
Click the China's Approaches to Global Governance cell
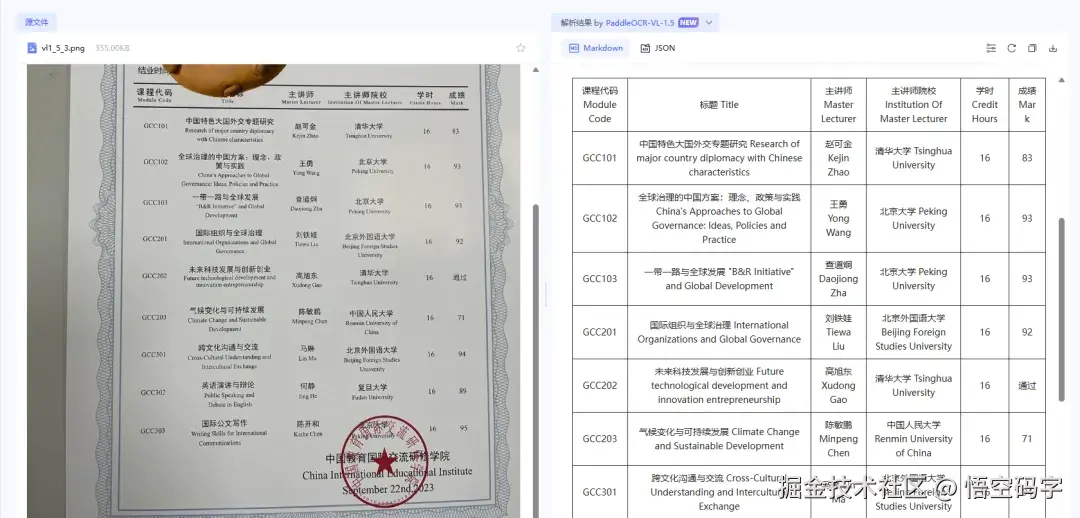(719, 218)
